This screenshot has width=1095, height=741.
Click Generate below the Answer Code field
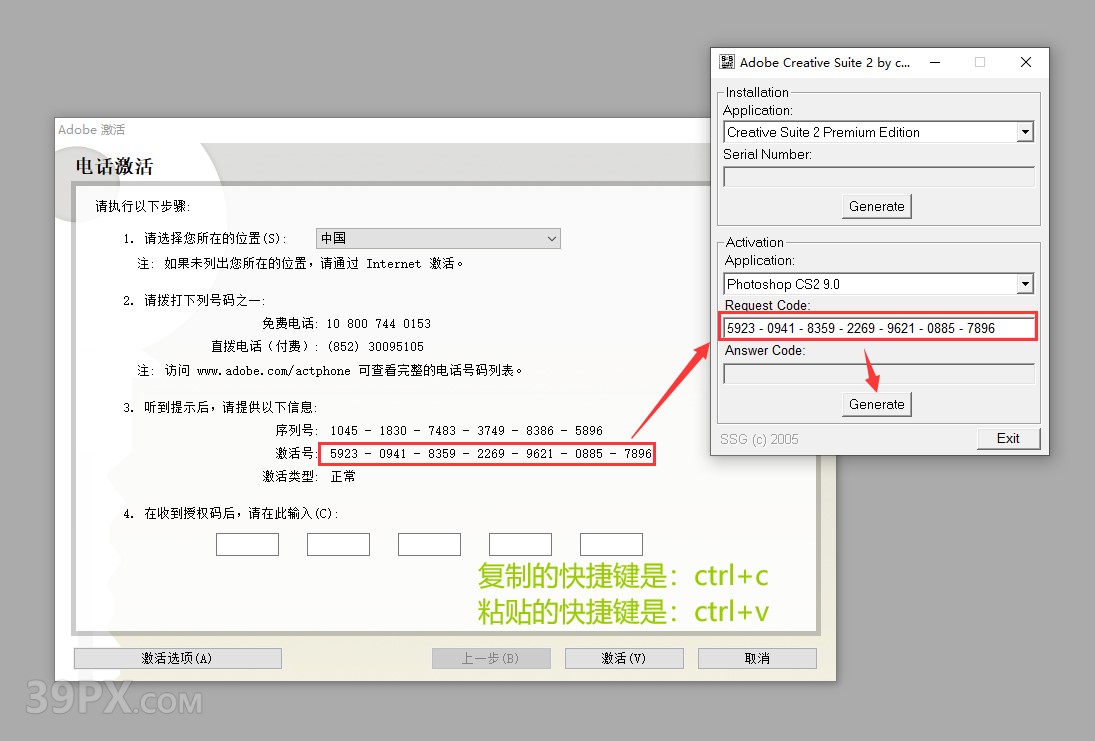(876, 404)
